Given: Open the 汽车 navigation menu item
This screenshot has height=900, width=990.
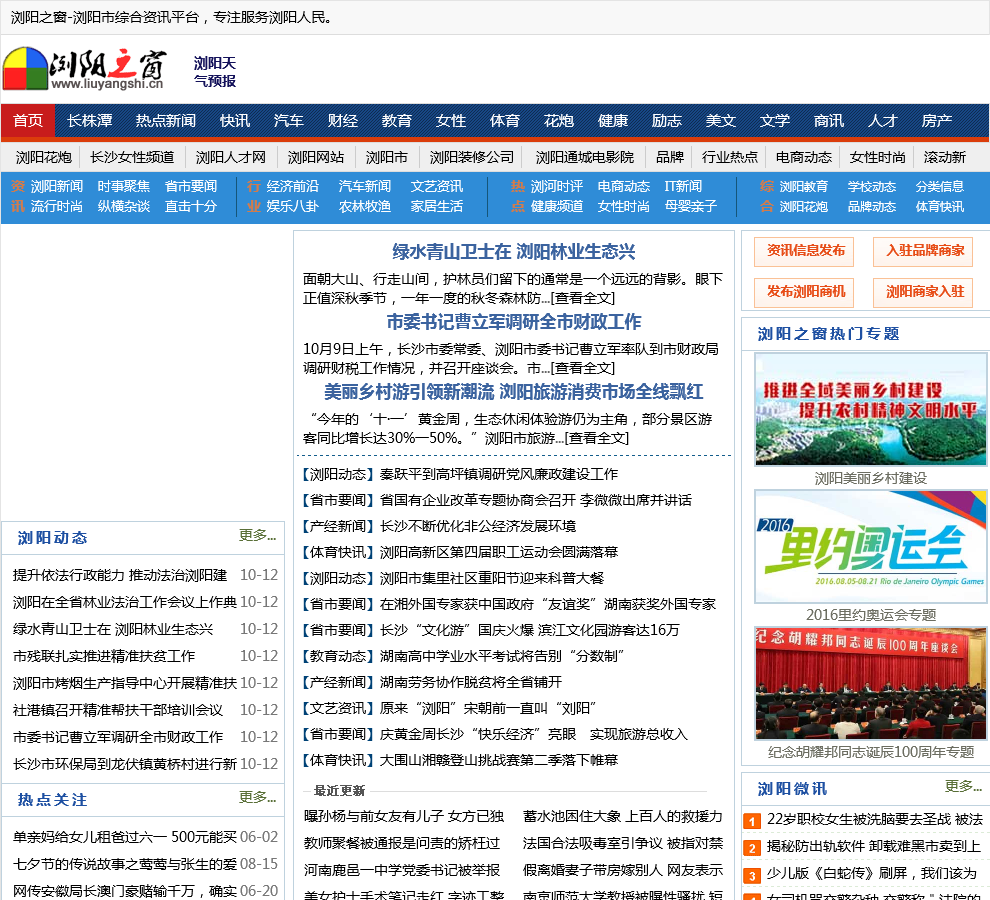Looking at the screenshot, I should (x=289, y=121).
